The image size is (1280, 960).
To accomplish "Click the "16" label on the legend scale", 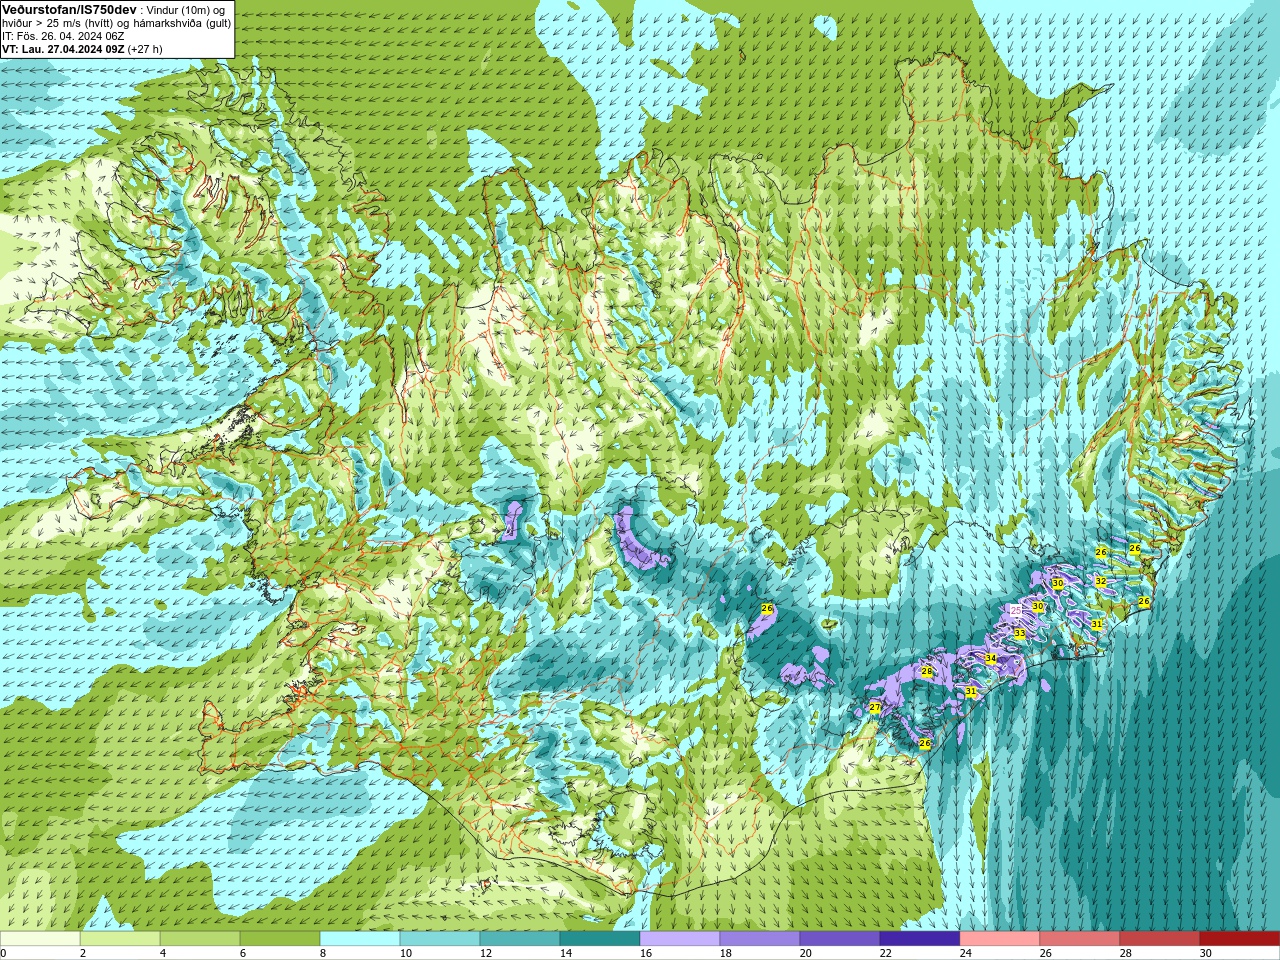I will click(646, 953).
